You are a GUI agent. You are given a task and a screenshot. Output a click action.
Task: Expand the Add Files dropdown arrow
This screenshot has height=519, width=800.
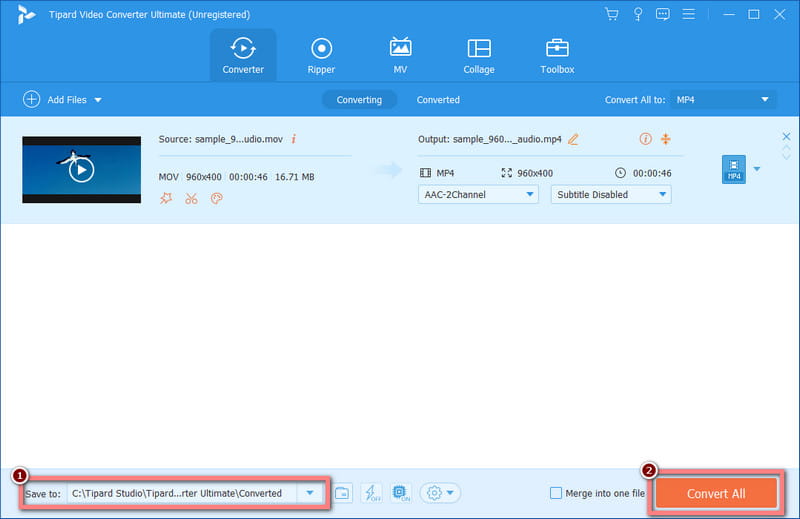98,100
